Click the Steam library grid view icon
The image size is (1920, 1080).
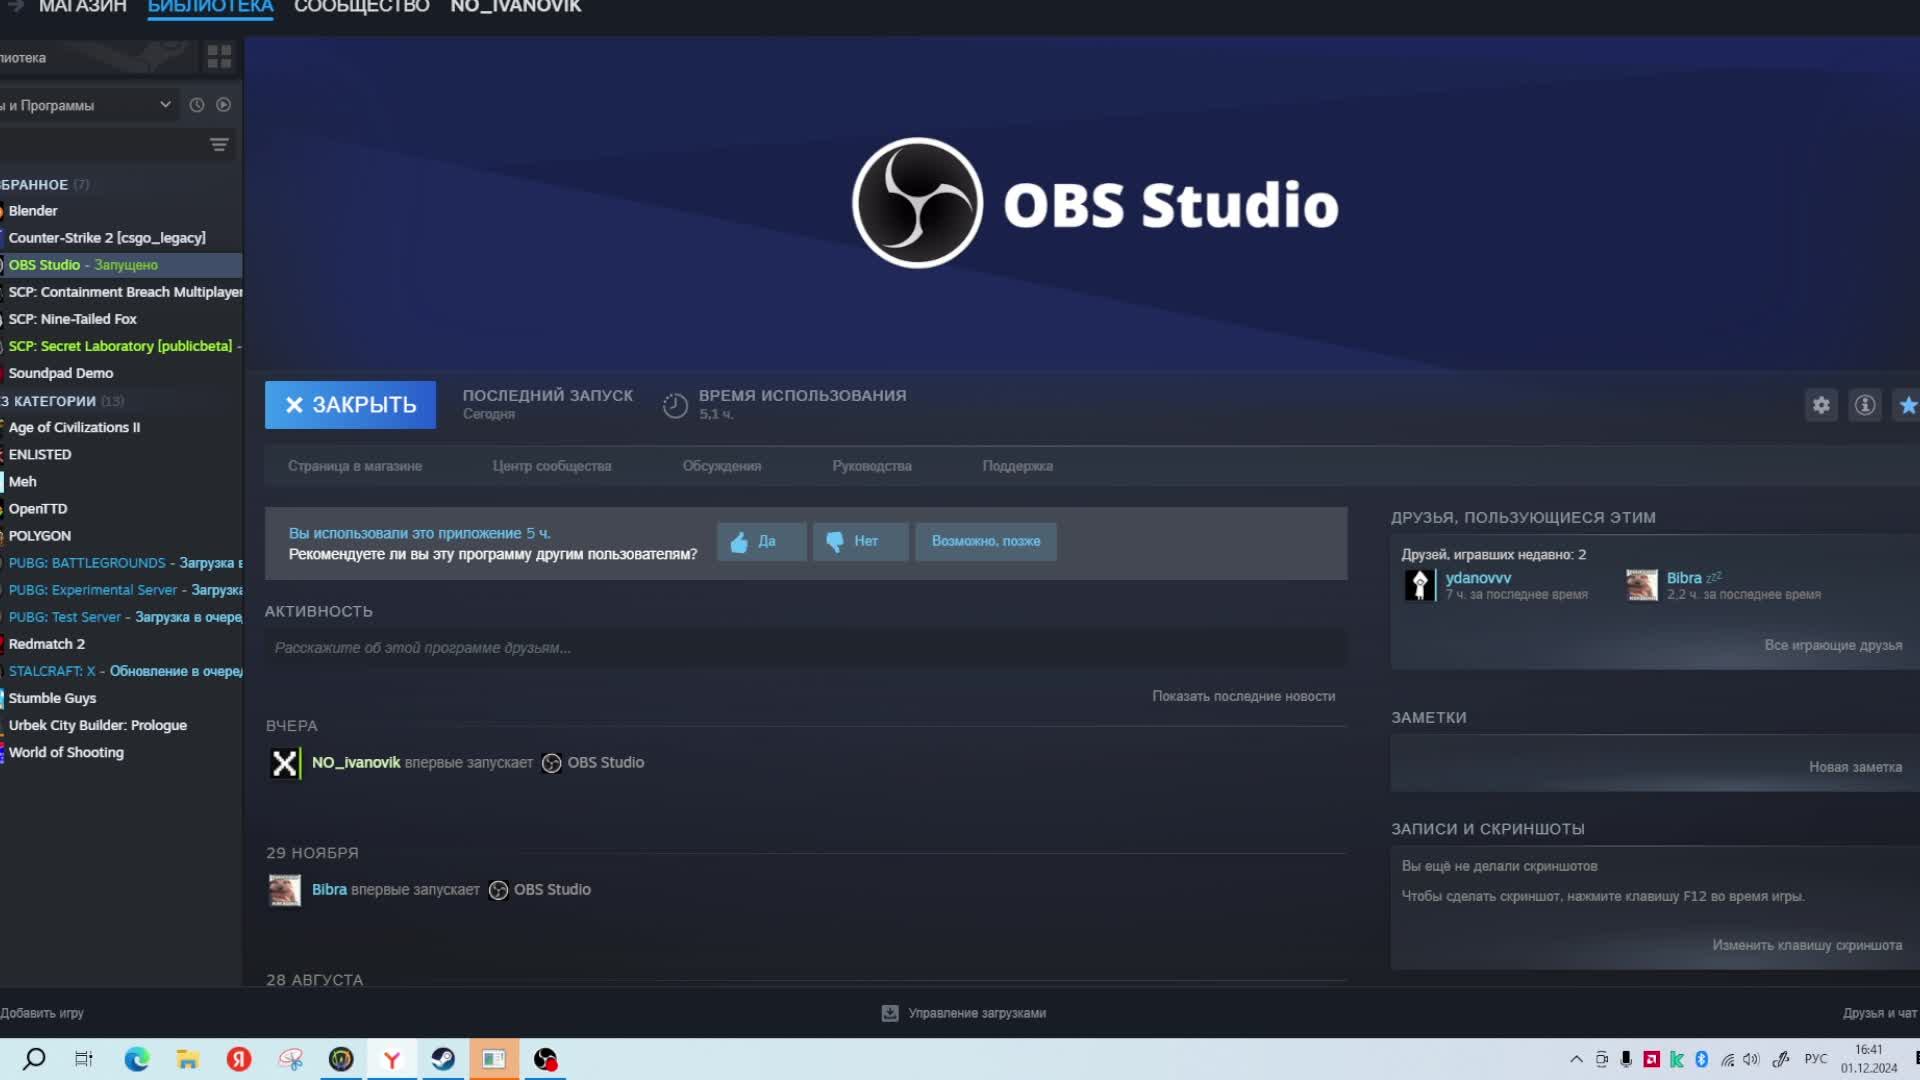219,57
